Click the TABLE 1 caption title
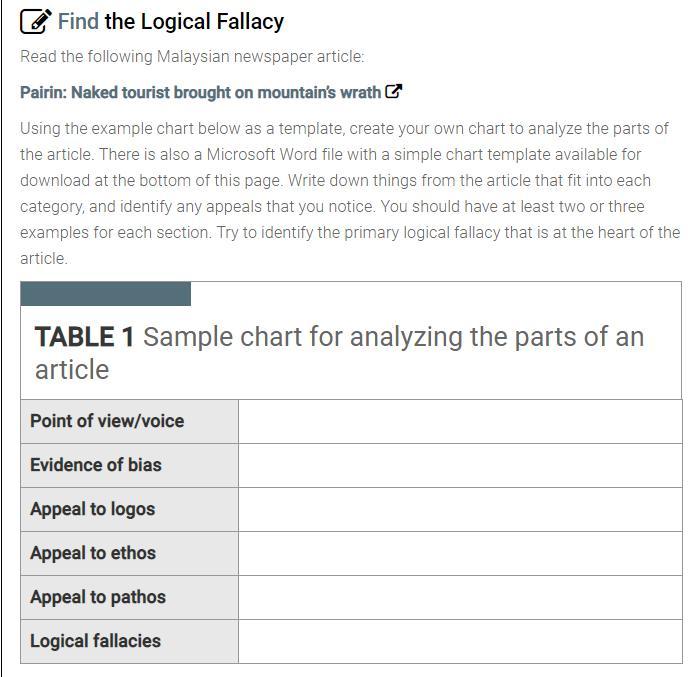Image resolution: width=695 pixels, height=677 pixels. coord(339,352)
